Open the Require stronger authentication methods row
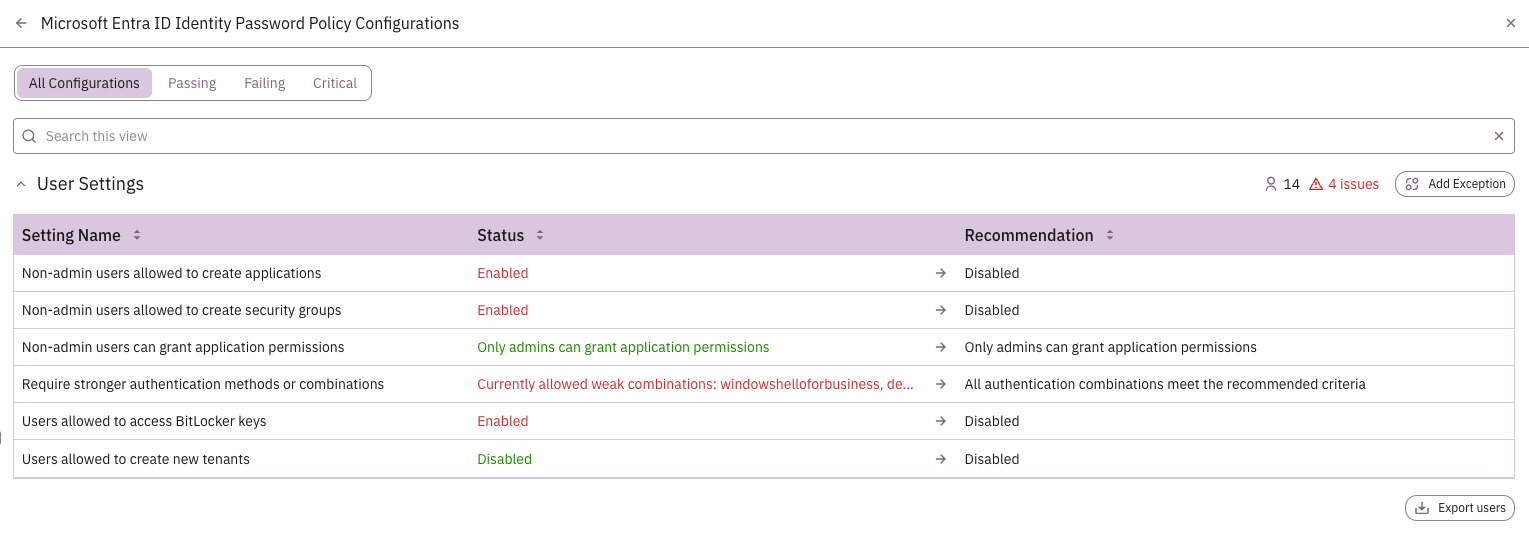Screen dimensions: 1529x533 click(764, 384)
